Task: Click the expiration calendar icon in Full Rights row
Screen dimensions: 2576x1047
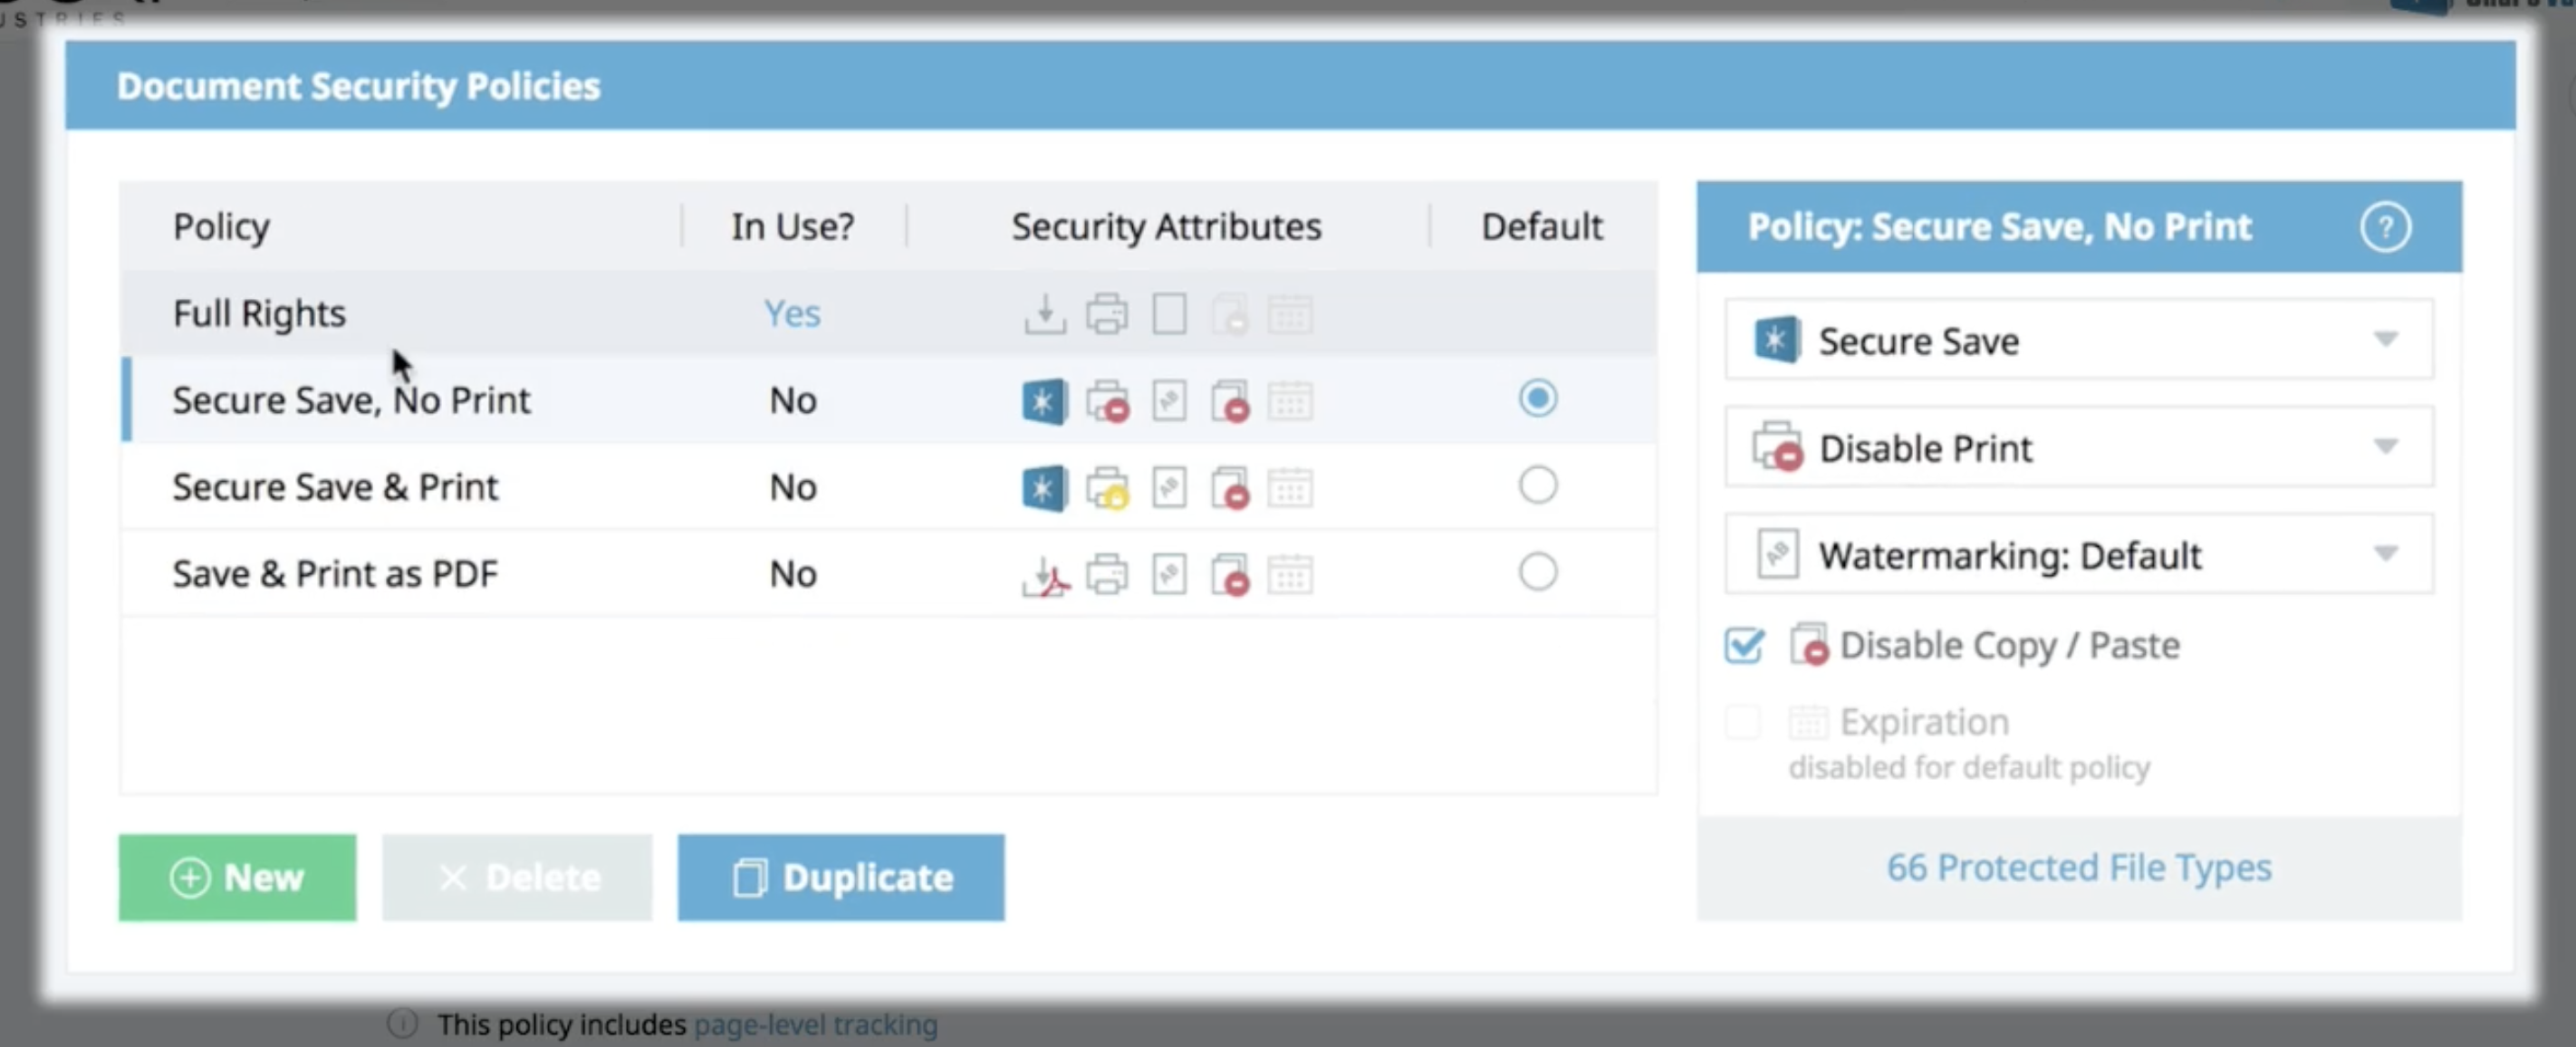Action: point(1290,314)
